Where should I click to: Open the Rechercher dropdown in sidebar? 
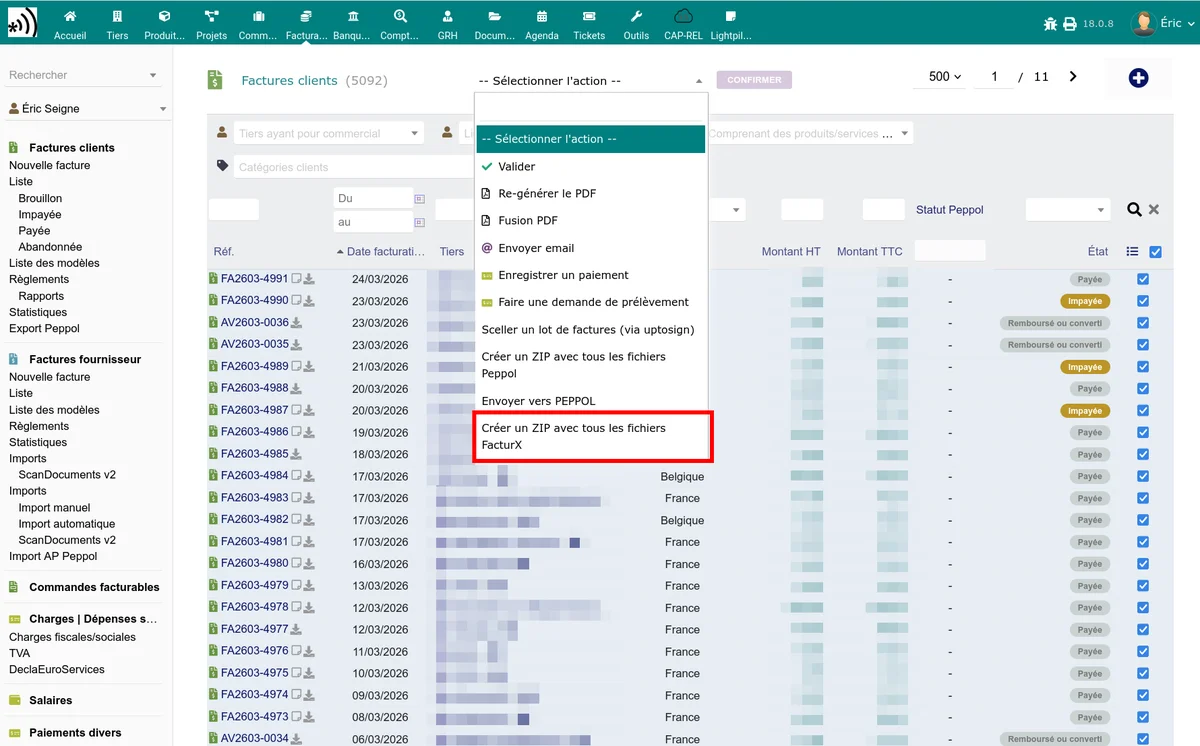(84, 75)
